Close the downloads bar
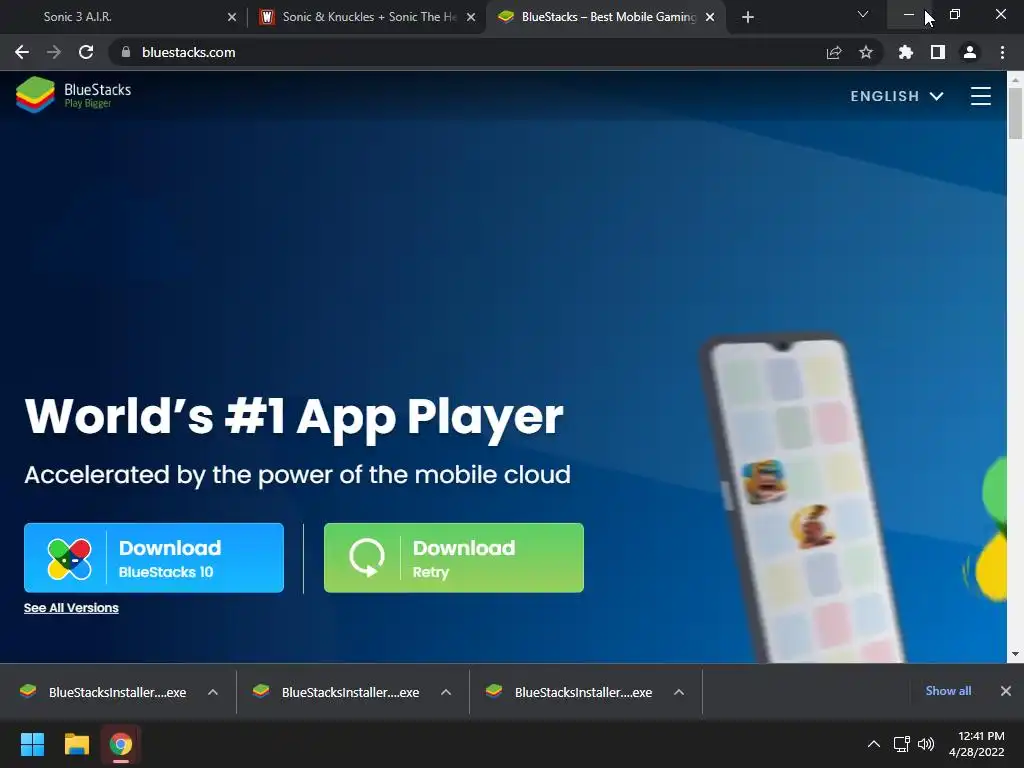Image resolution: width=1024 pixels, height=768 pixels. 1006,691
